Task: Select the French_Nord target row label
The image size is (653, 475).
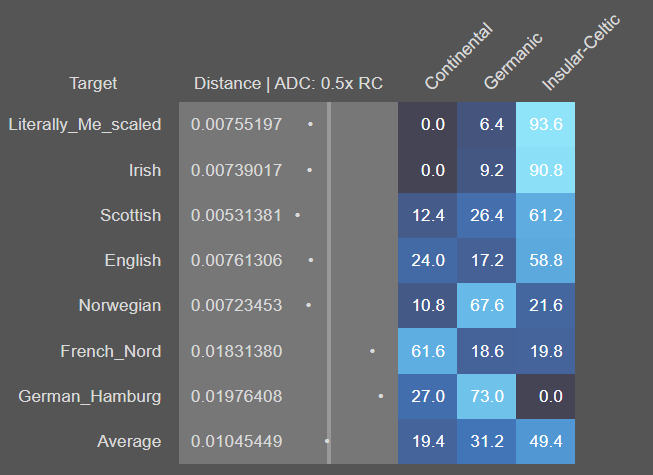Action: click(x=111, y=351)
